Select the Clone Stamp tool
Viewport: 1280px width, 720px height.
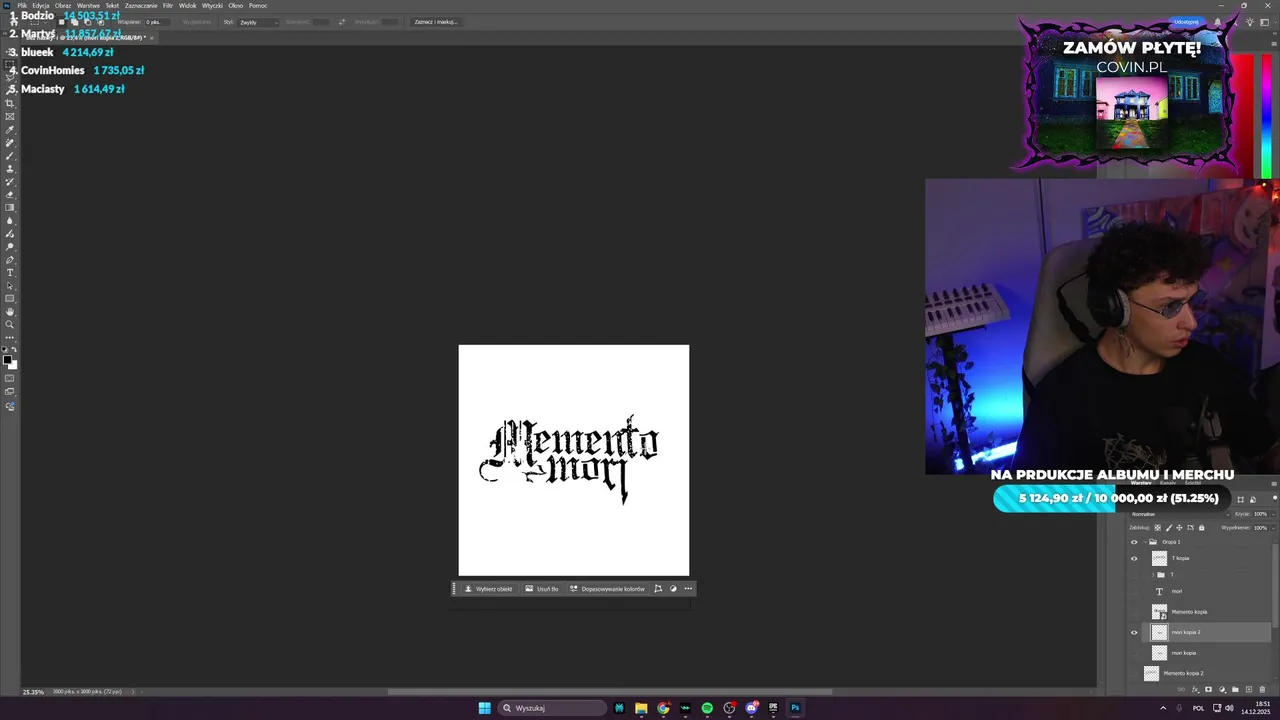pyautogui.click(x=10, y=169)
